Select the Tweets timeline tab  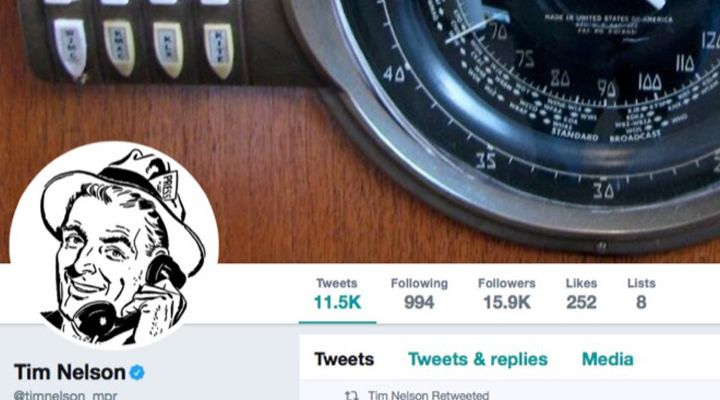(344, 359)
